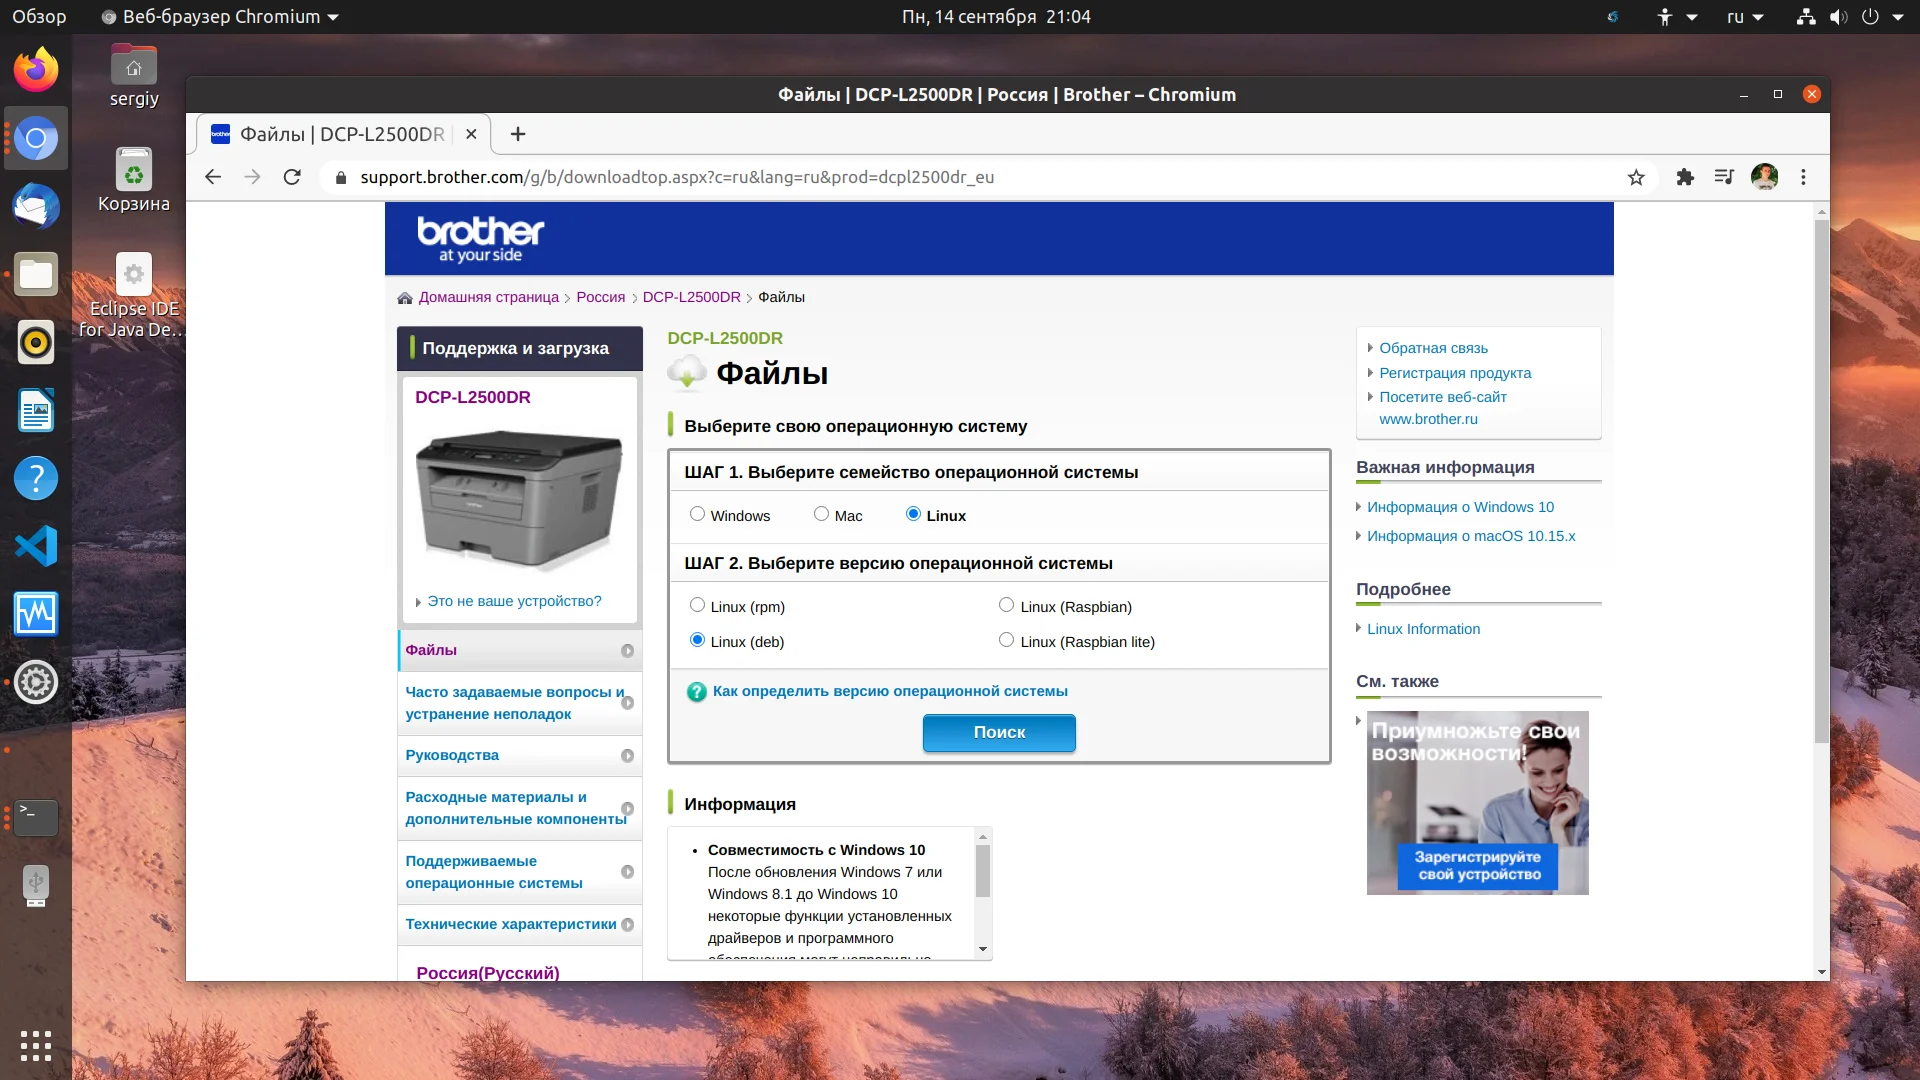The image size is (1920, 1080).
Task: Select the Windows operating system radio button
Action: click(x=697, y=514)
